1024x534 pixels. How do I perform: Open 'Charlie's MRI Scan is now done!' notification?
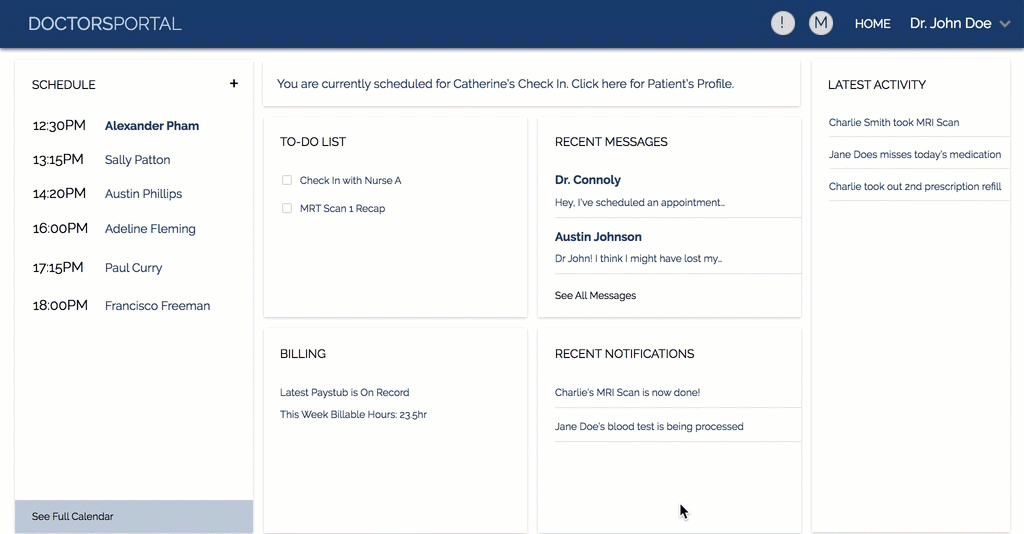click(627, 392)
